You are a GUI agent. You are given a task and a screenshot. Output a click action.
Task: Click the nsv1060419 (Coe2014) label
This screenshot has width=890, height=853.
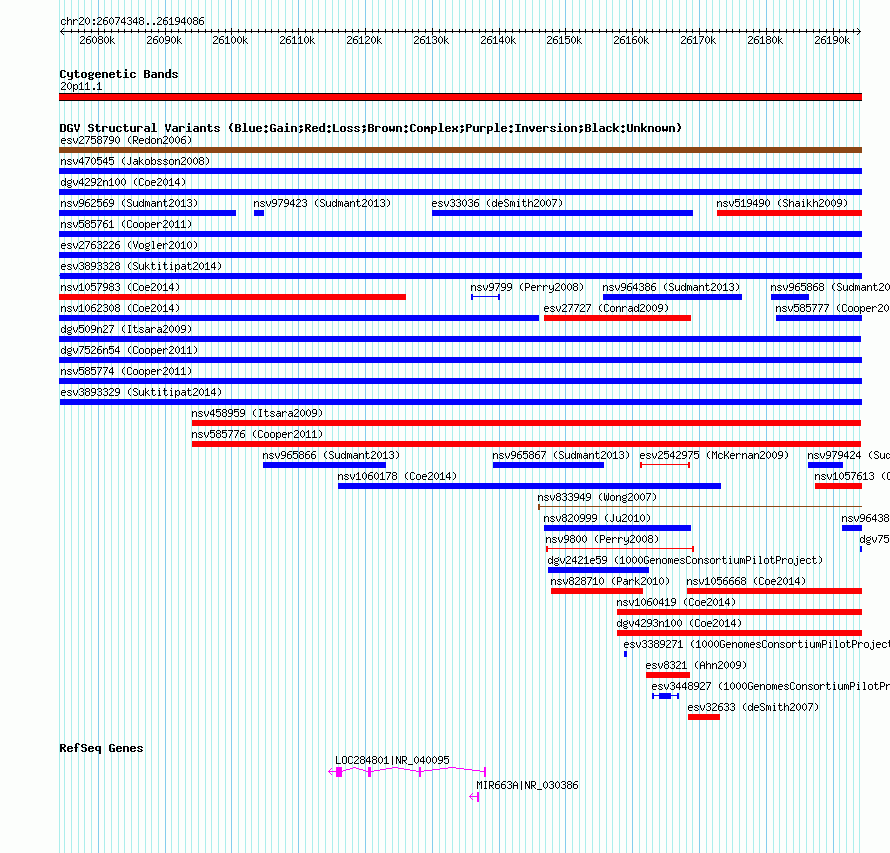coord(676,602)
